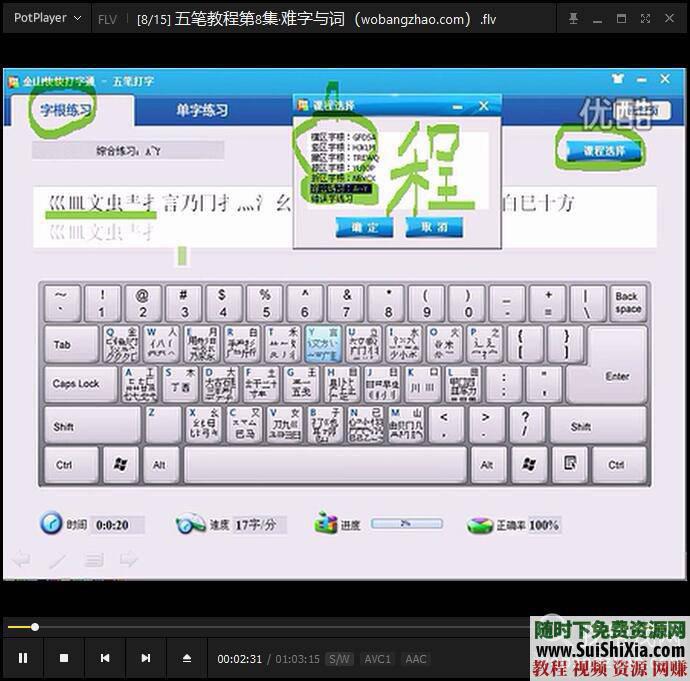Click the G 王 key on keyboard
690x681 pixels.
(x=301, y=384)
